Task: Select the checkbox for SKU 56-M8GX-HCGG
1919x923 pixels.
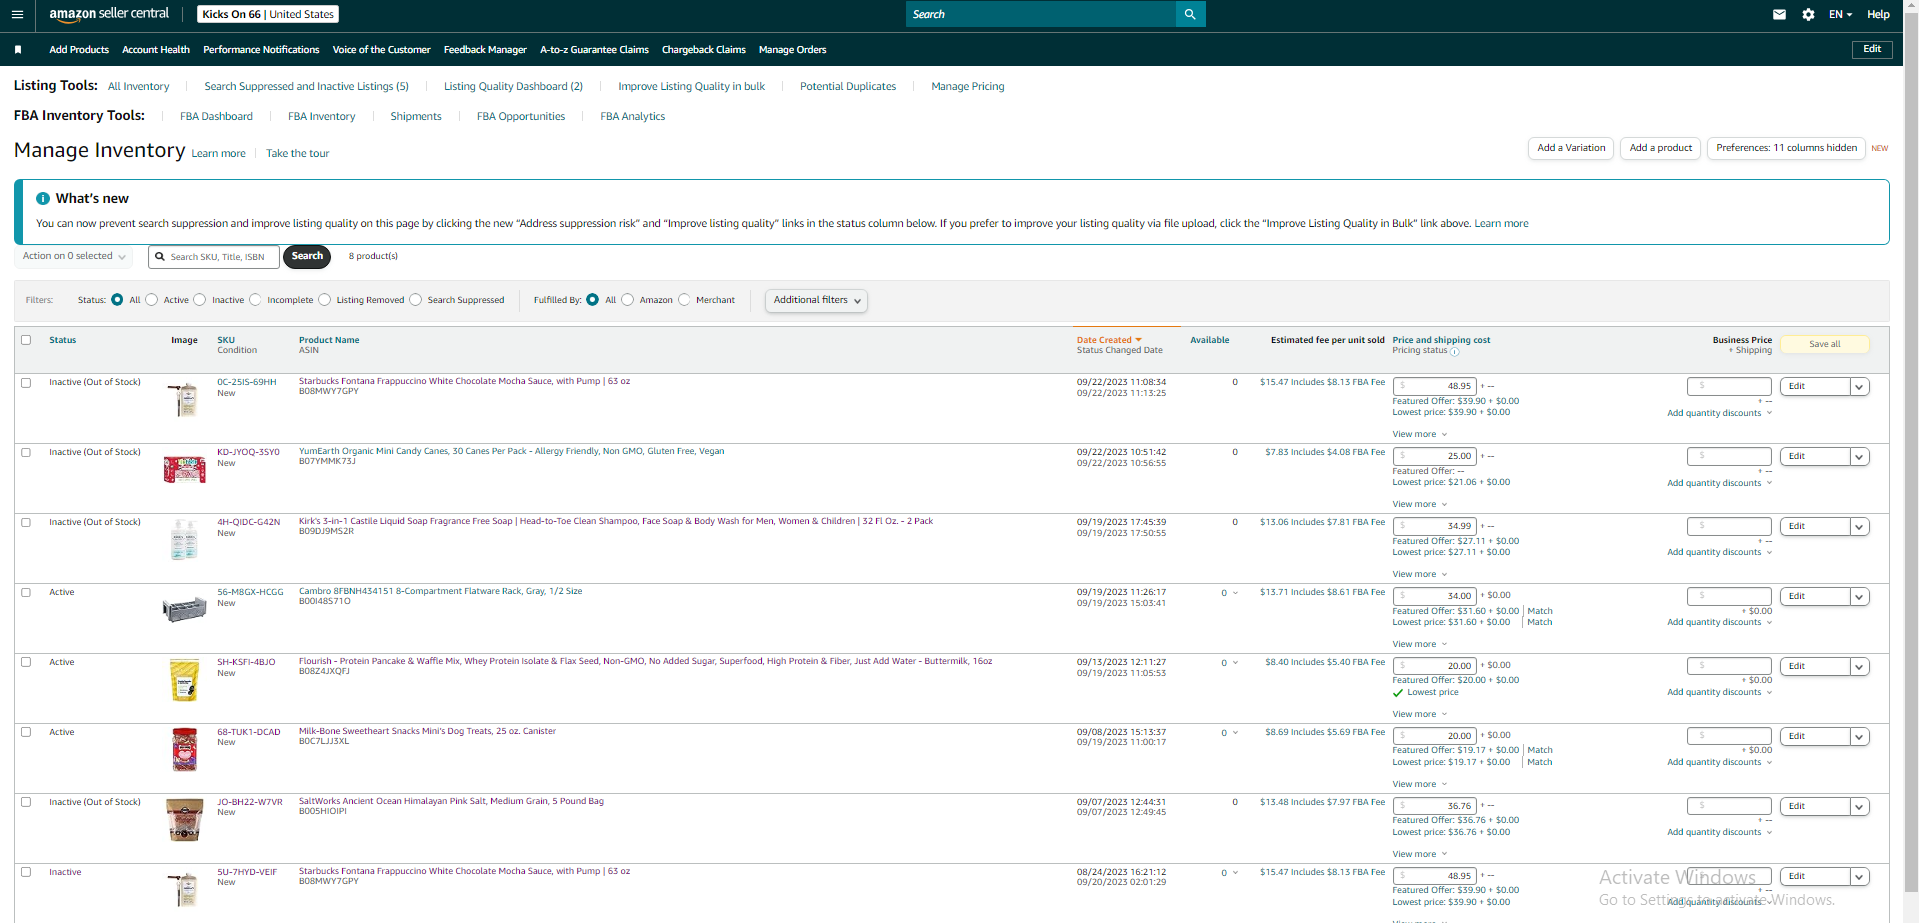Action: pyautogui.click(x=26, y=592)
